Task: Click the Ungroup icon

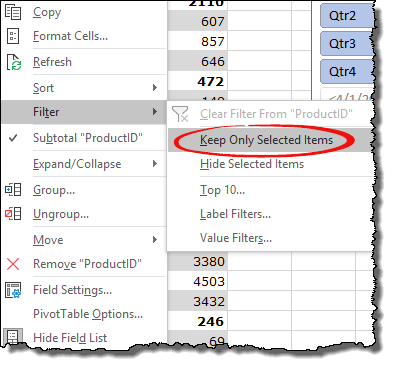Action: point(13,214)
